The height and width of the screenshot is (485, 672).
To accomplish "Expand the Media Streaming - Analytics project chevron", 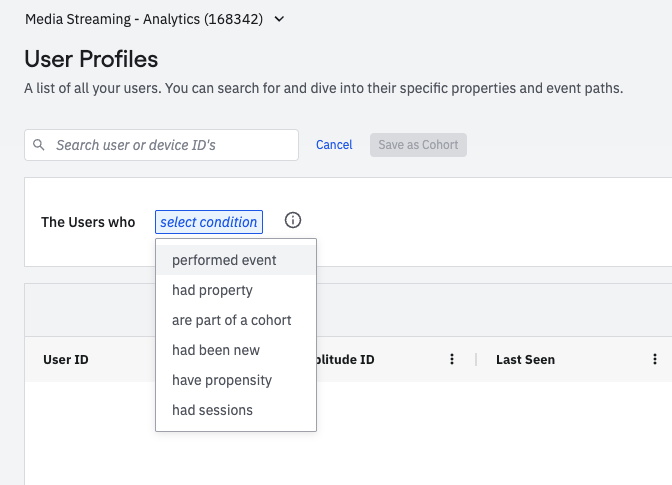I will click(x=278, y=19).
